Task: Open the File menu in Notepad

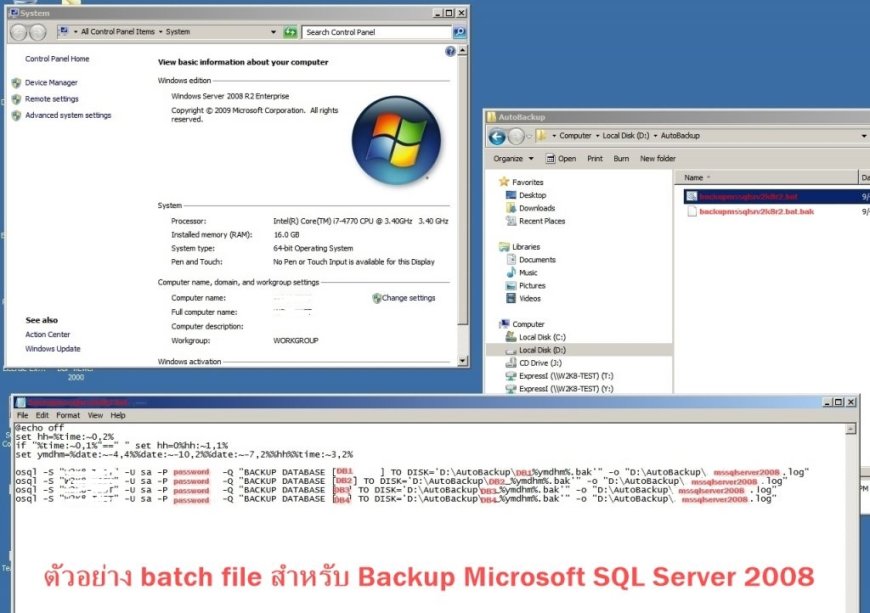Action: (22, 415)
